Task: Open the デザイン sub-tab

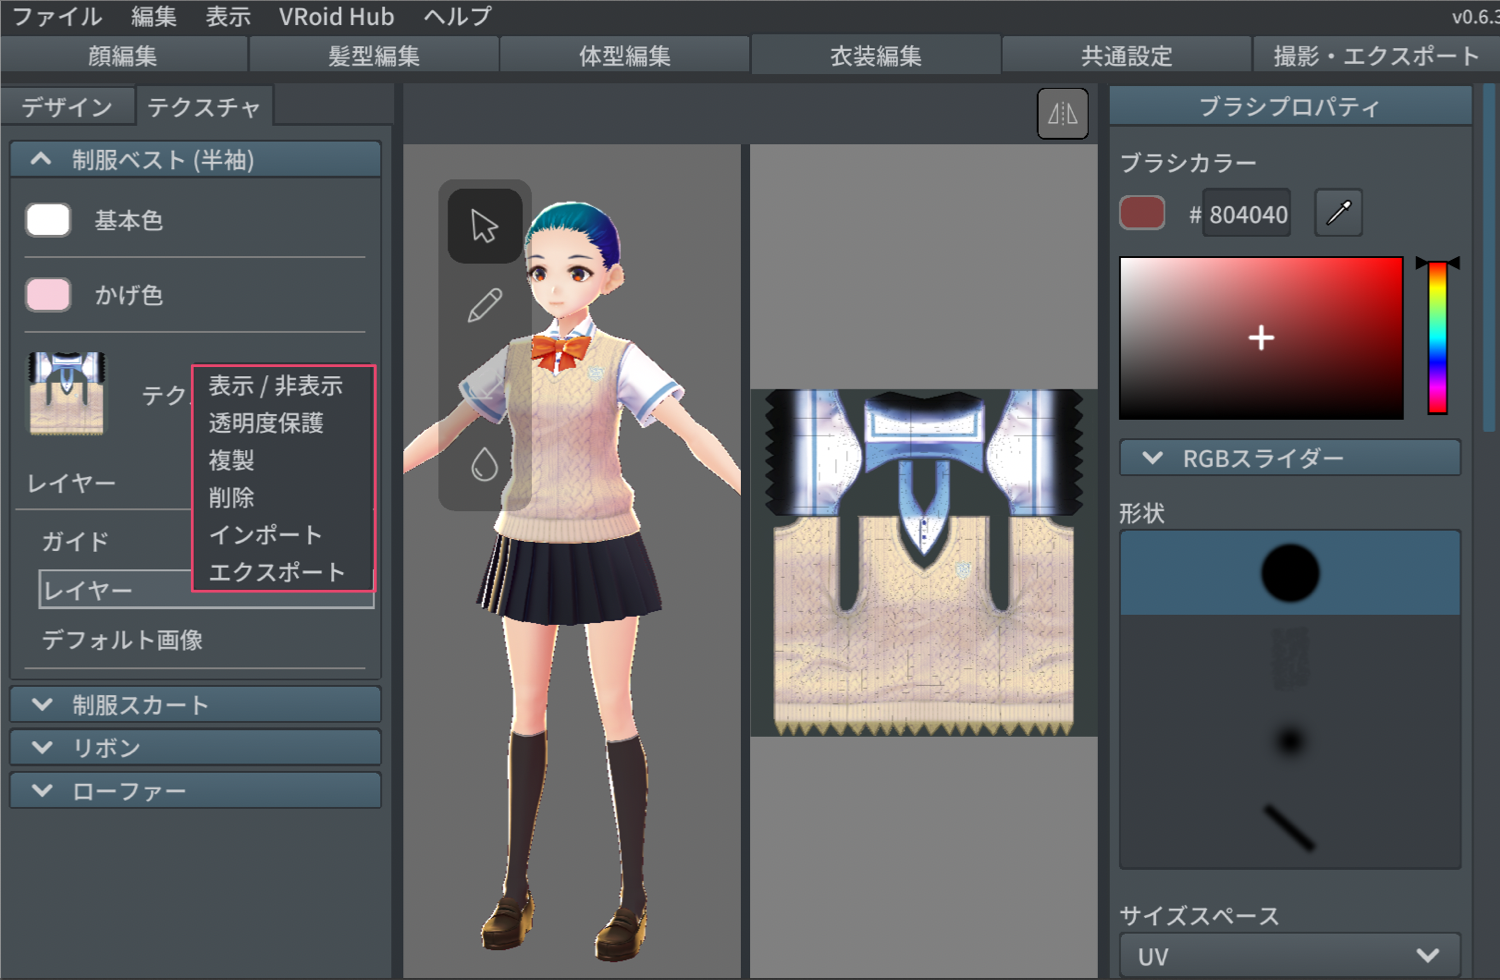Action: coord(67,107)
